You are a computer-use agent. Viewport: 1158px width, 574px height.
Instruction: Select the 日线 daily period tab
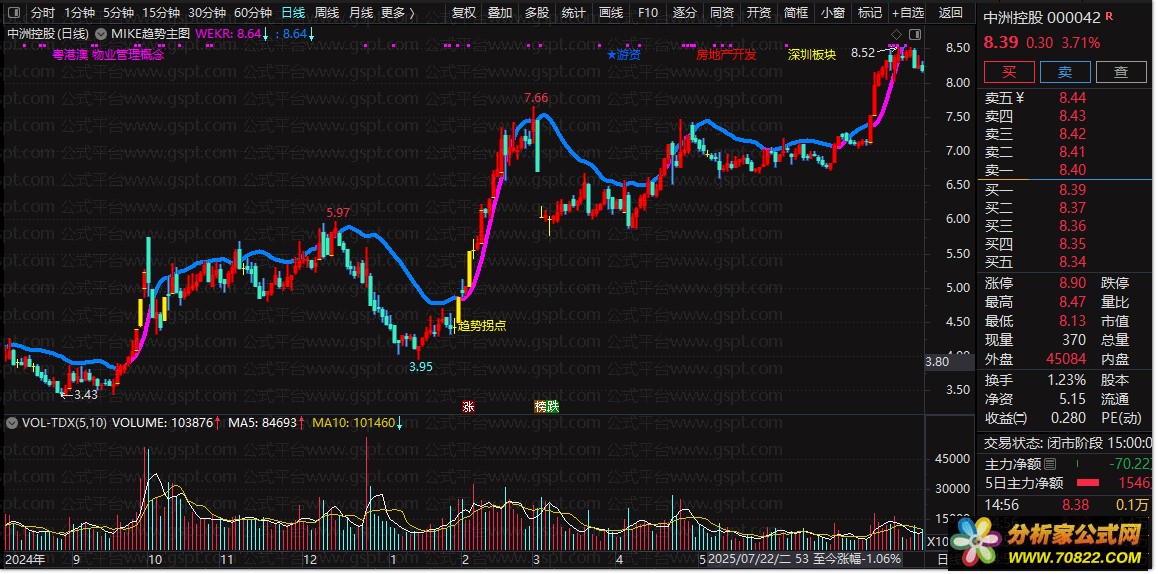(x=293, y=13)
